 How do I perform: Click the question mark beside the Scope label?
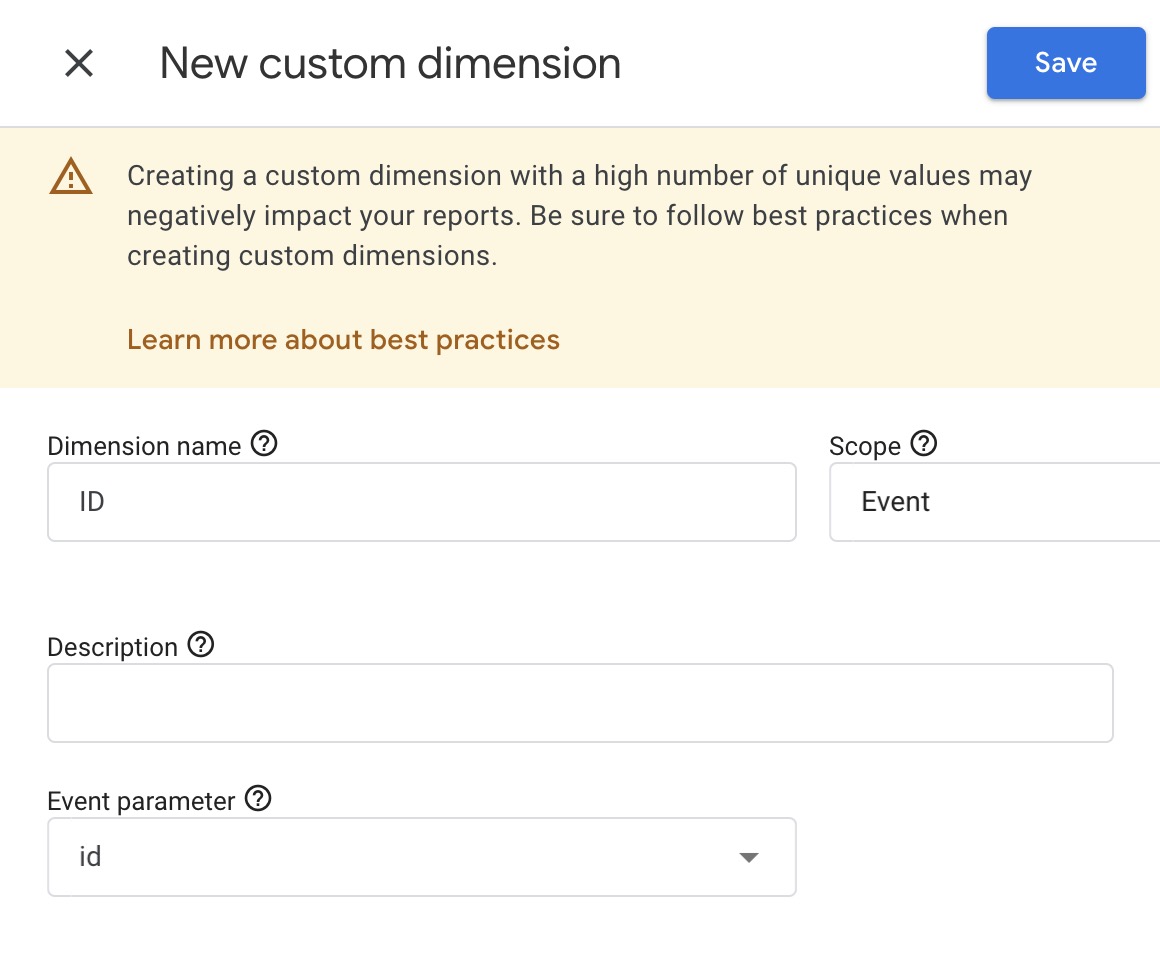(x=925, y=444)
